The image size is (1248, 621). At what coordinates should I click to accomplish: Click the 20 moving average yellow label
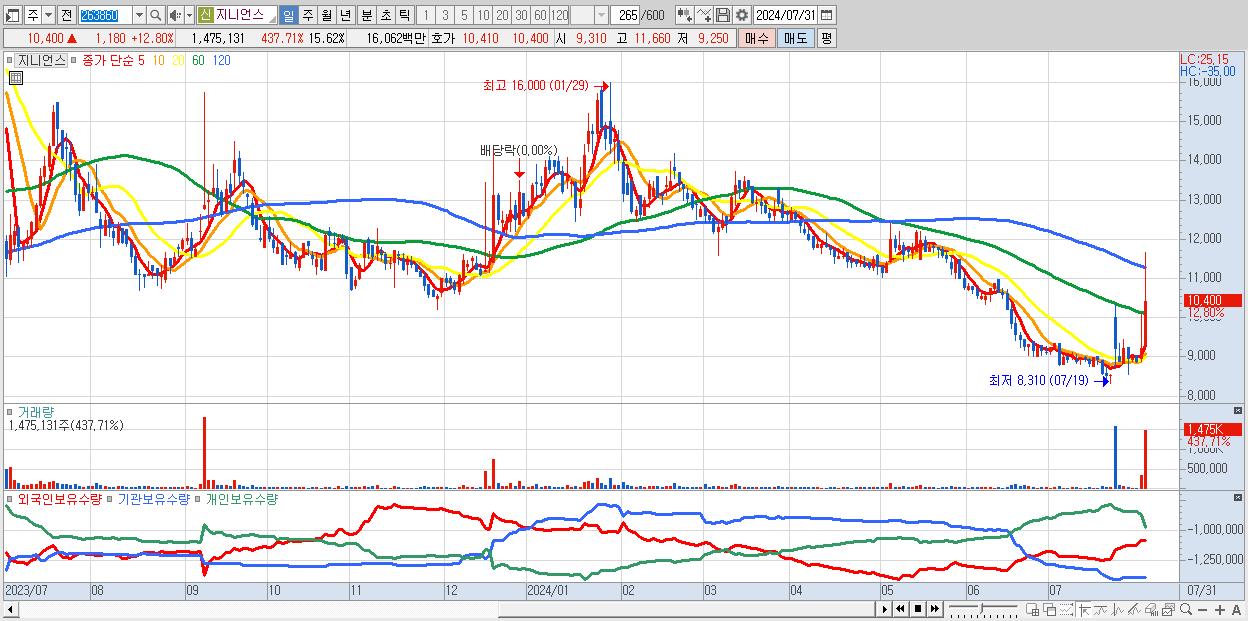[178, 60]
